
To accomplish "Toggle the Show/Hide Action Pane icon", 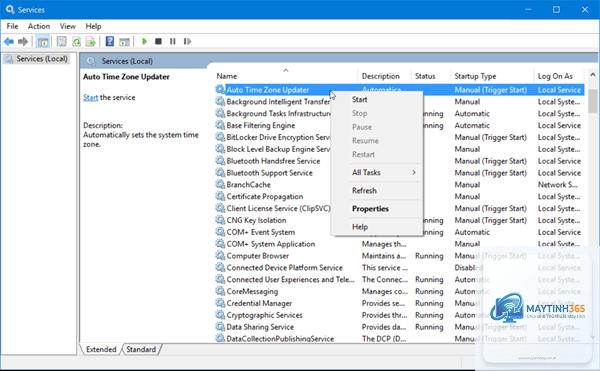I will point(124,42).
